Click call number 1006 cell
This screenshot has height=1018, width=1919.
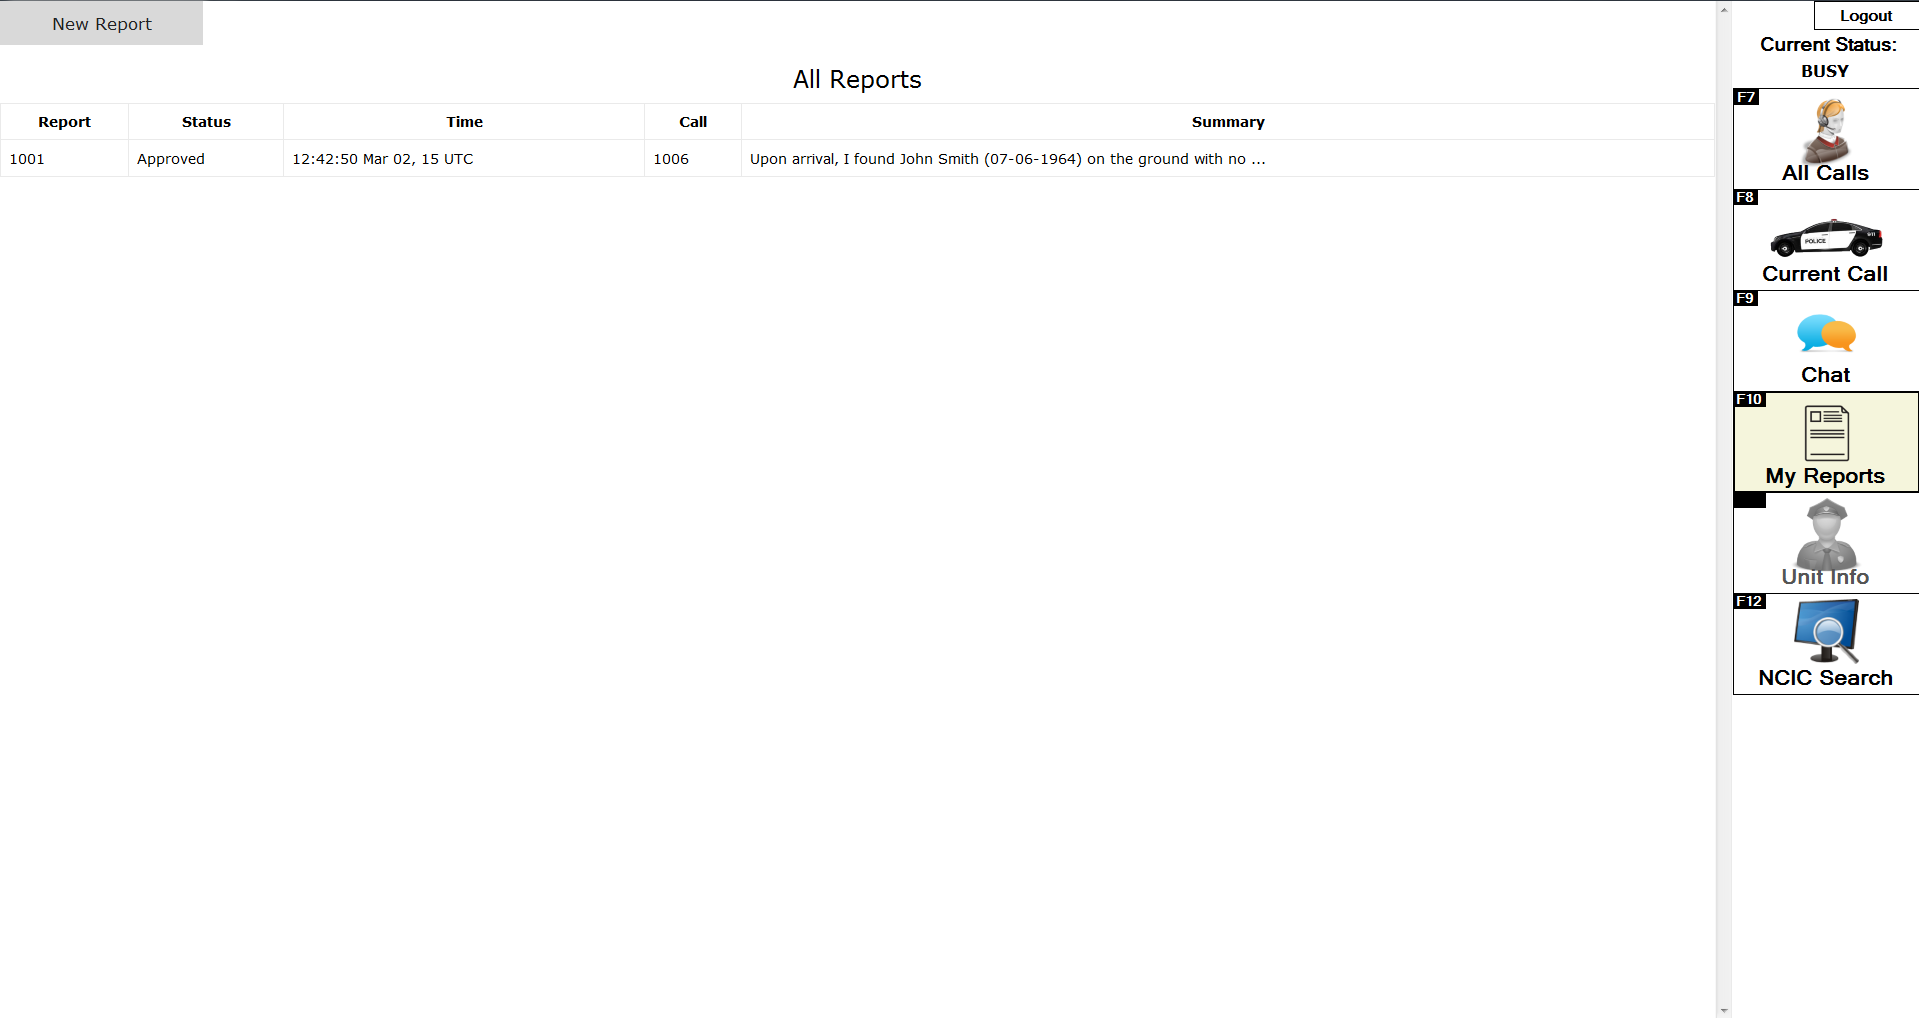693,159
